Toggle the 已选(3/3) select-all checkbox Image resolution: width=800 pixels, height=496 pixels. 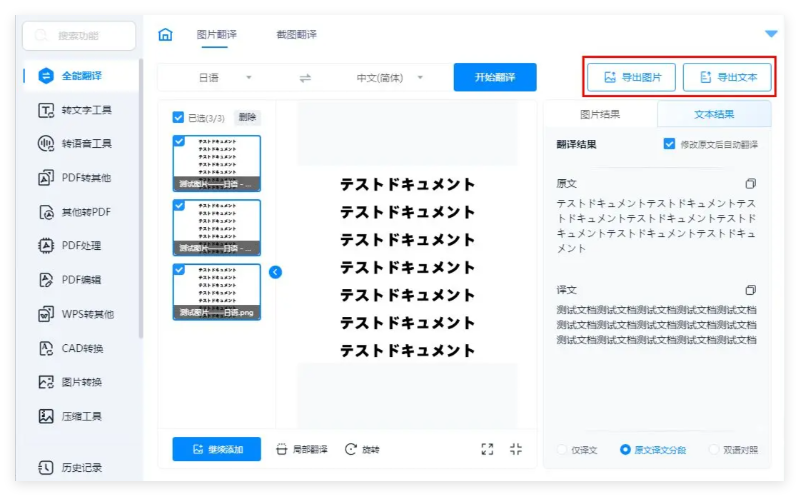(178, 118)
